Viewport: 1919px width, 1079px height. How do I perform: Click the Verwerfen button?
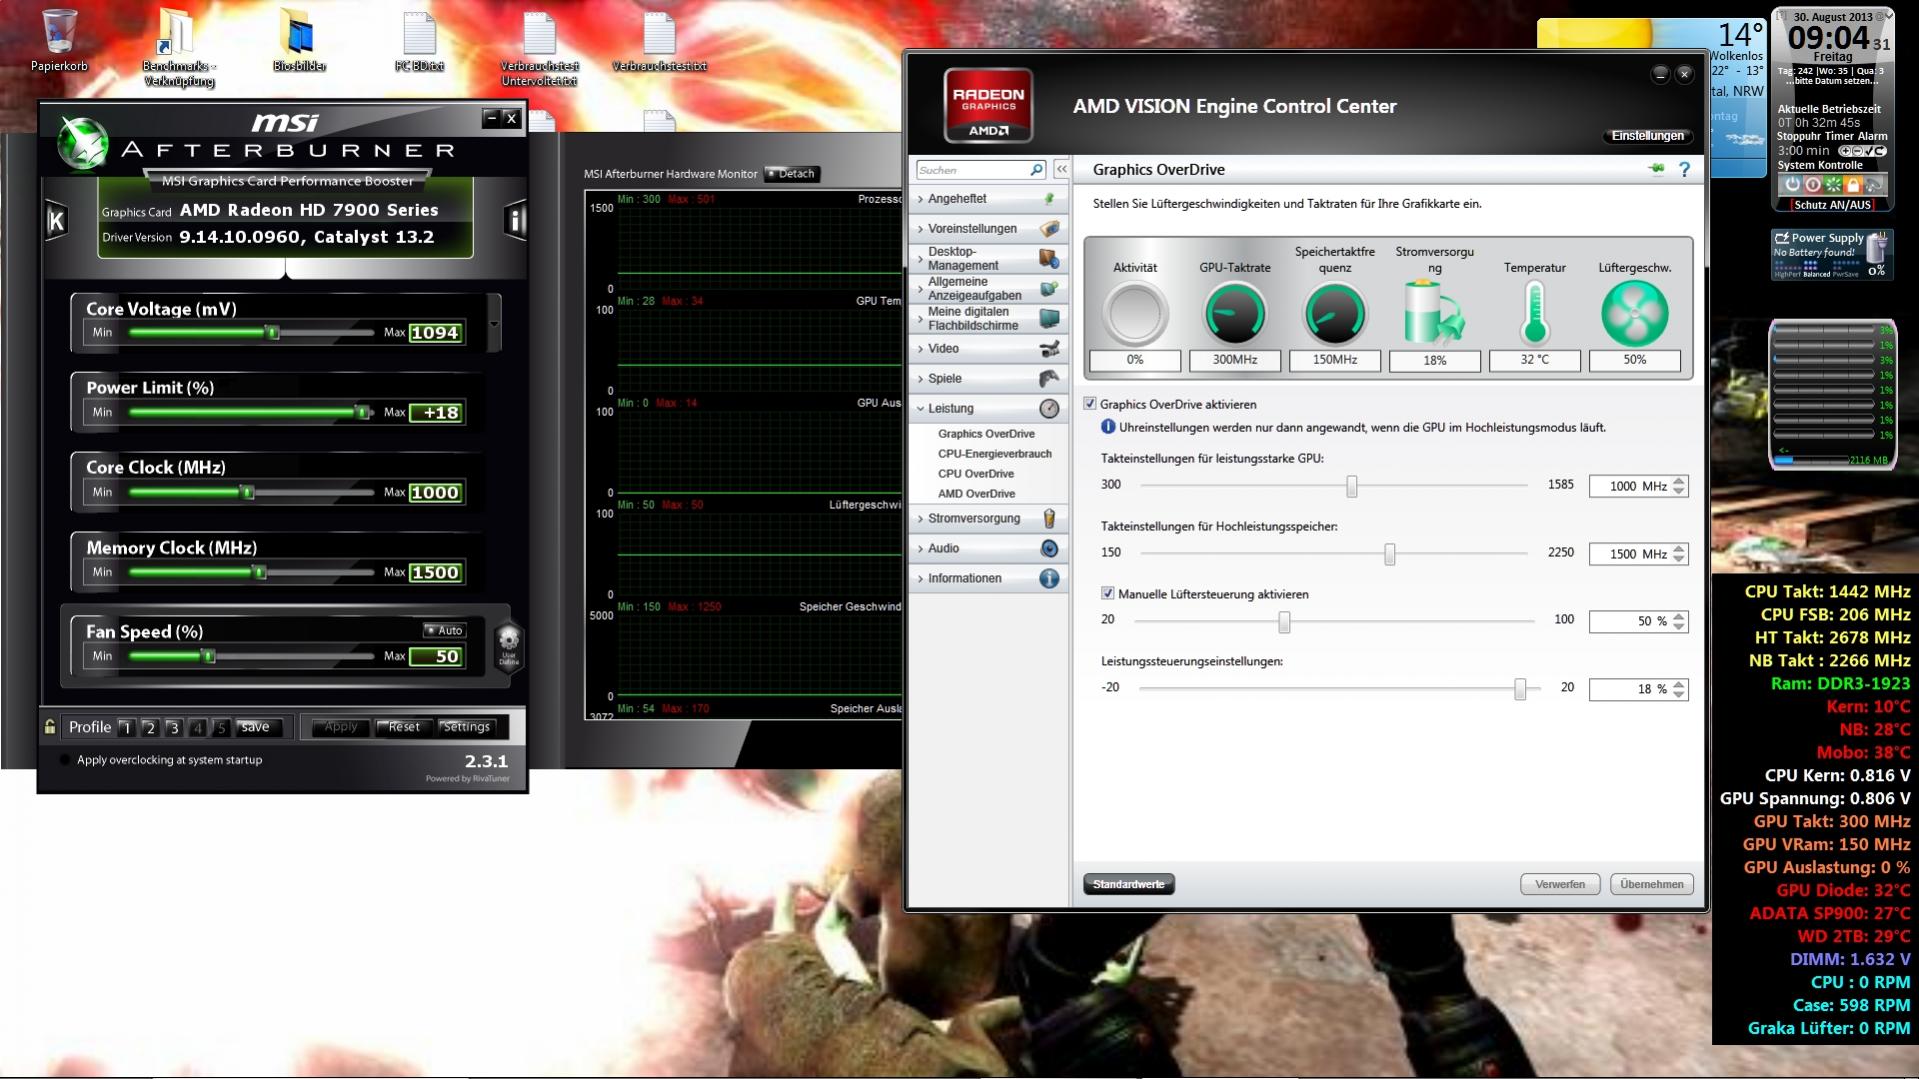(1560, 884)
